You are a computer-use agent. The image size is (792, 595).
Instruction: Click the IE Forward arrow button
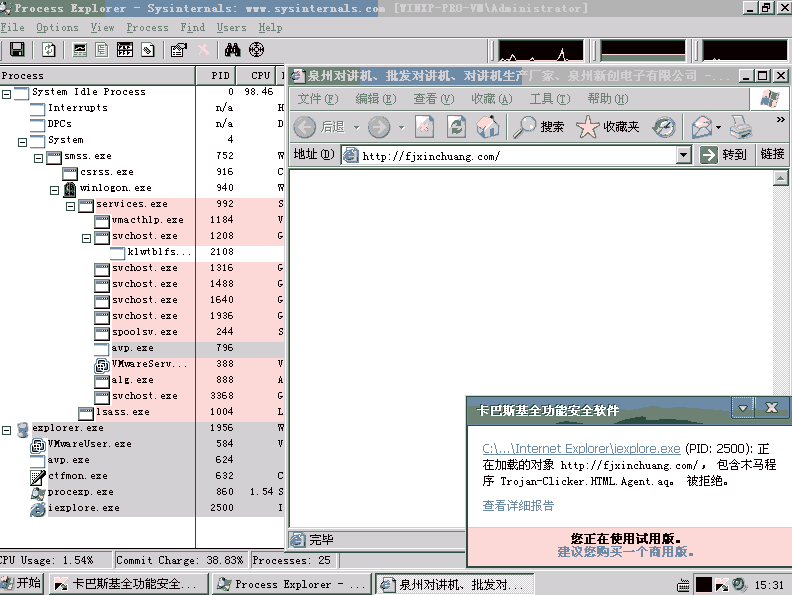pos(379,127)
